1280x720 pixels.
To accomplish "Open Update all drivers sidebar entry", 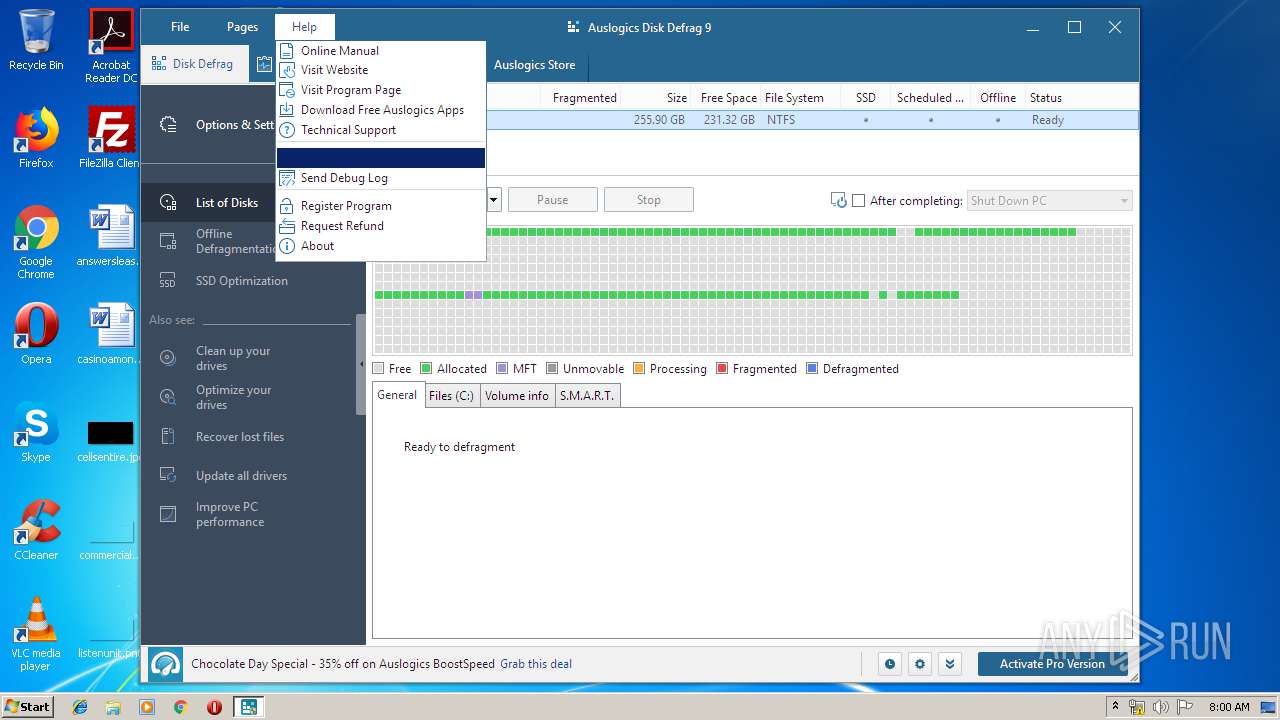I will point(241,476).
